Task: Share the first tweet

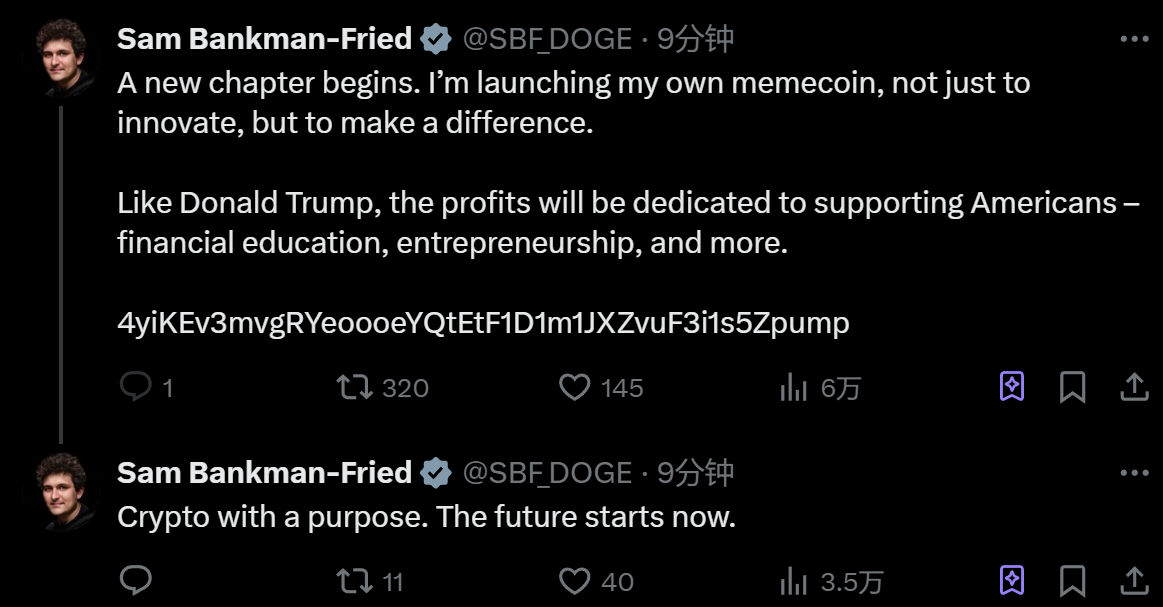Action: coord(1134,387)
